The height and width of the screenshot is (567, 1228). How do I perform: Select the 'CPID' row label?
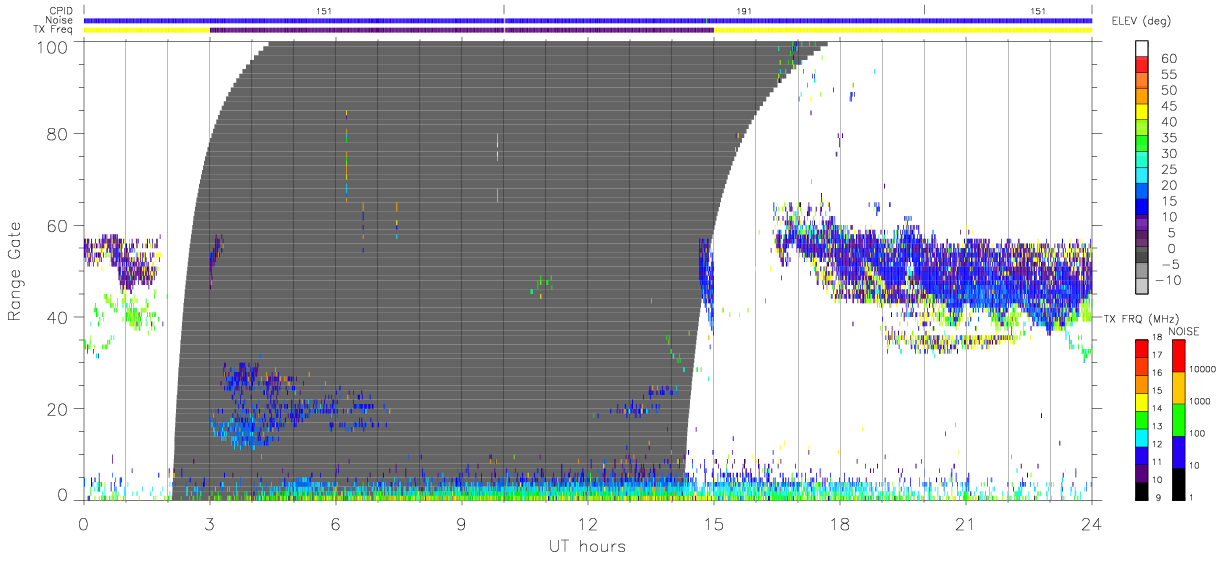tap(62, 10)
